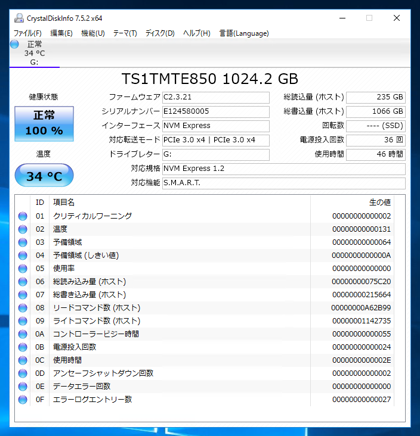Click the 生の値 column header
420x436 pixels.
(x=352, y=202)
